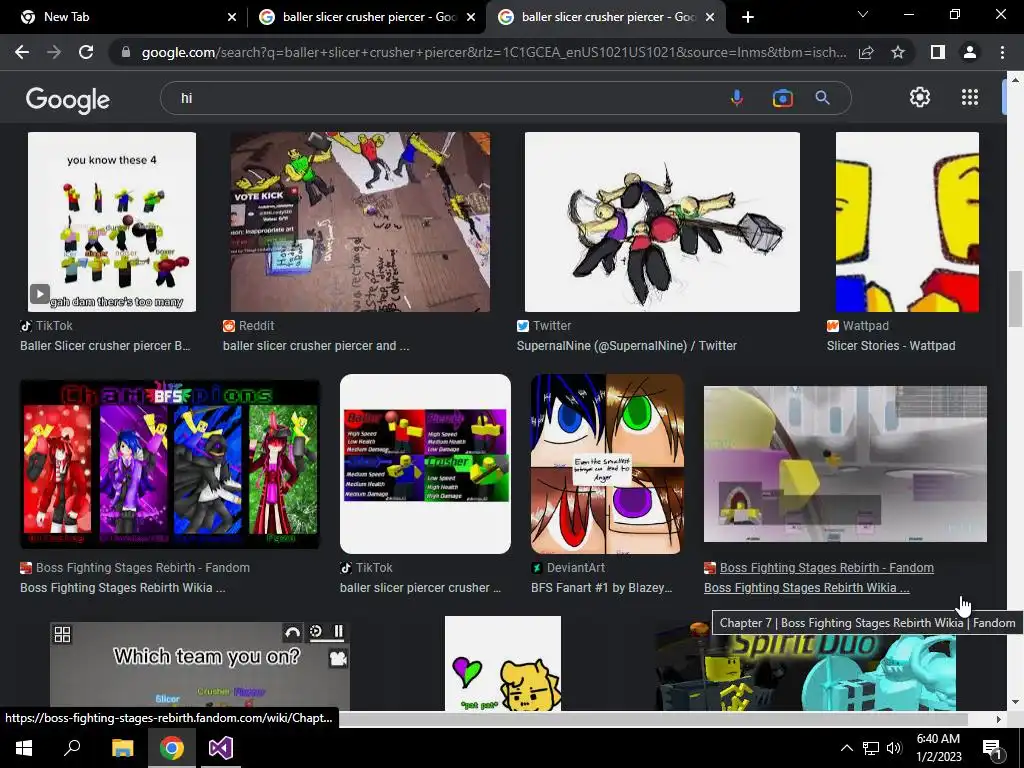Viewport: 1024px width, 768px height.
Task: Open a new browser tab
Action: click(748, 17)
